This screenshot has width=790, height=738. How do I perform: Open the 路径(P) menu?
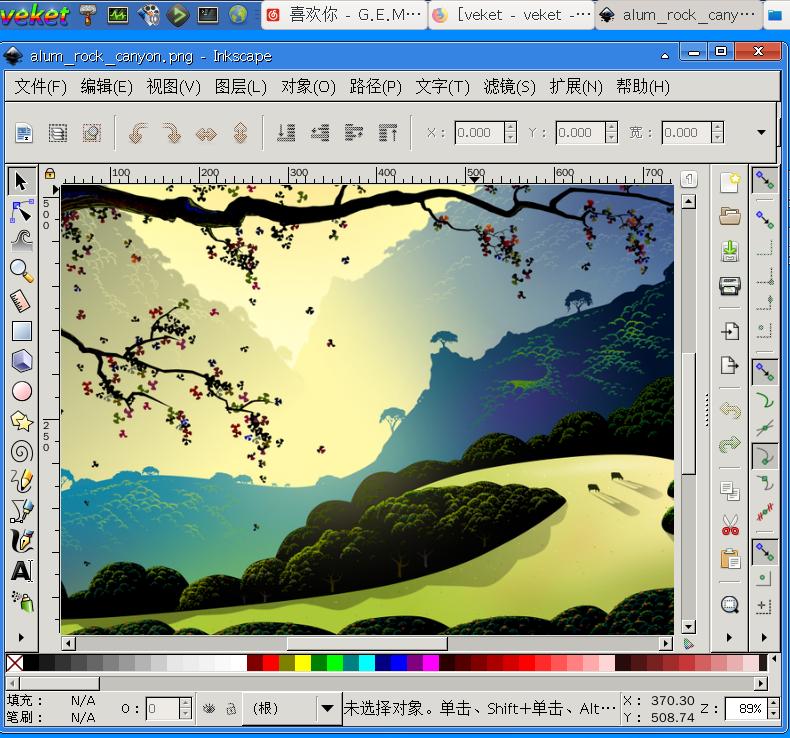click(375, 87)
